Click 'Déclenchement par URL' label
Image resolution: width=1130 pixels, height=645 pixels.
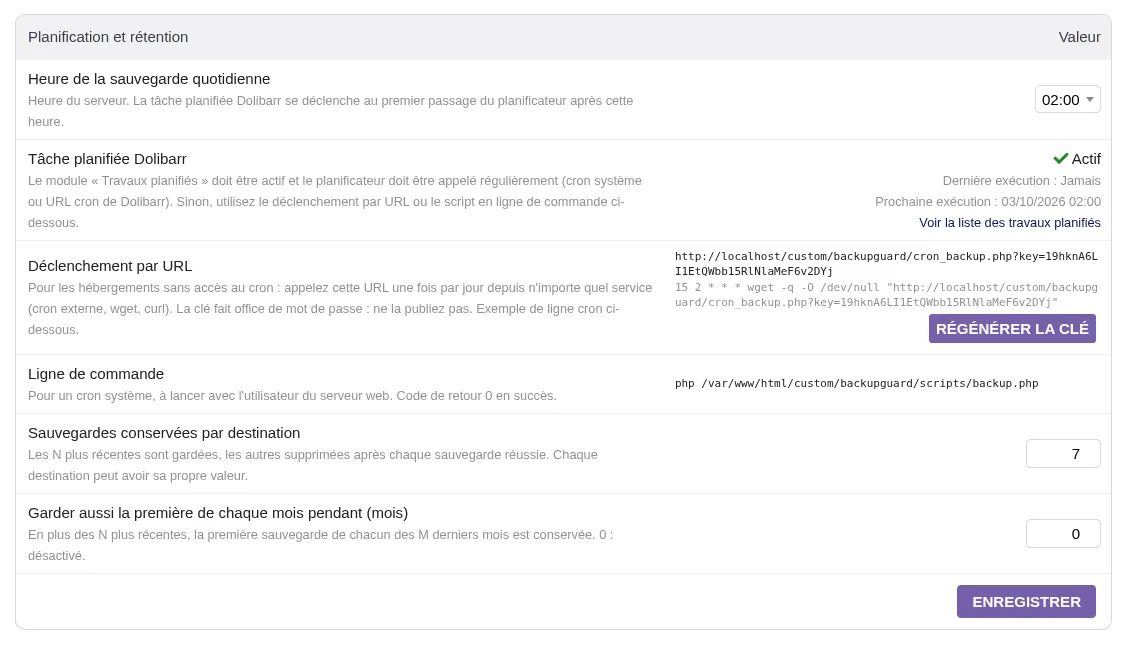tap(110, 267)
